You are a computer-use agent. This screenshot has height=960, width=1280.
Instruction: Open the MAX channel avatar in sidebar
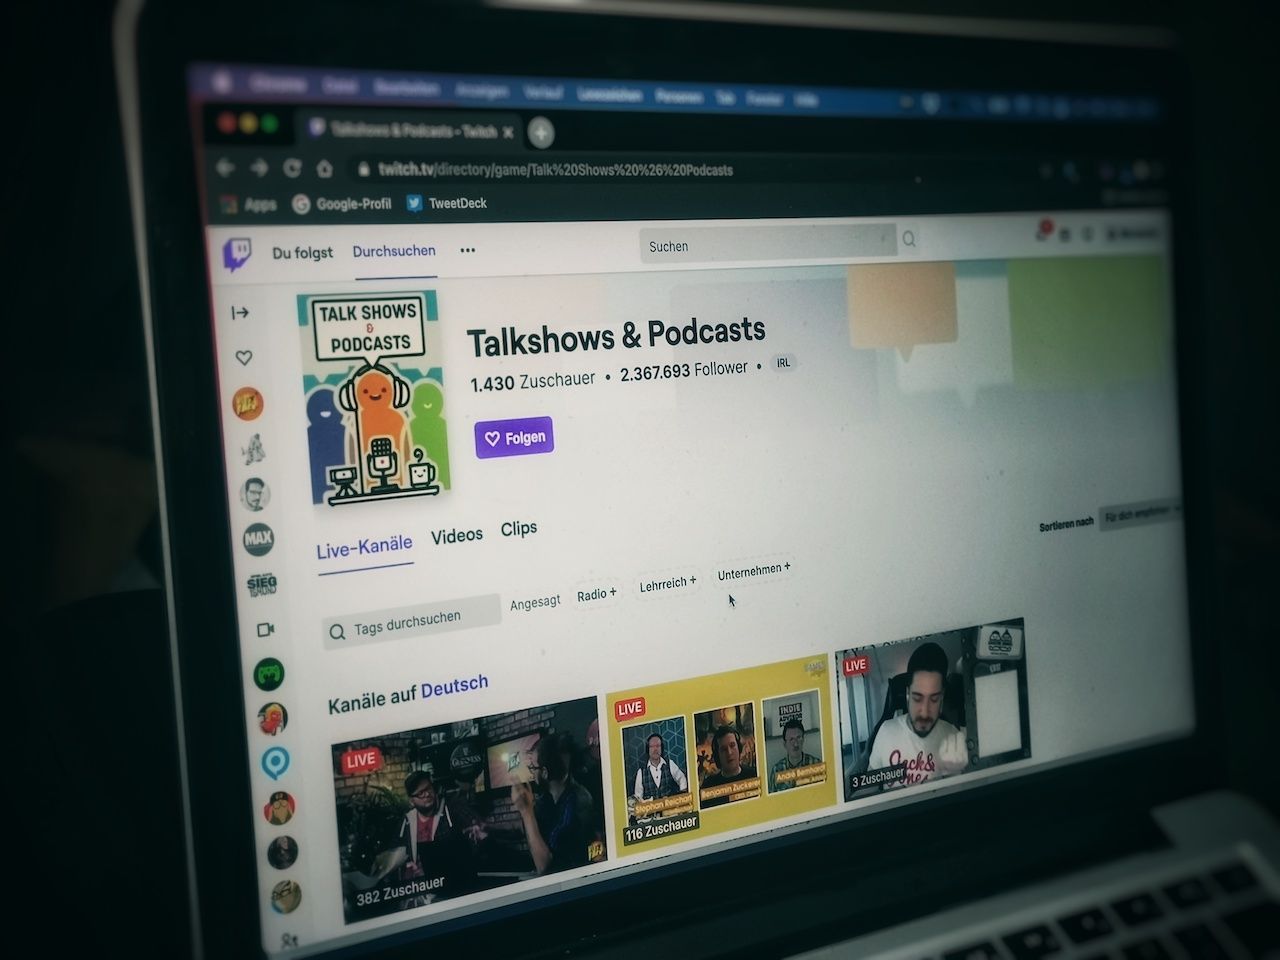click(x=258, y=538)
